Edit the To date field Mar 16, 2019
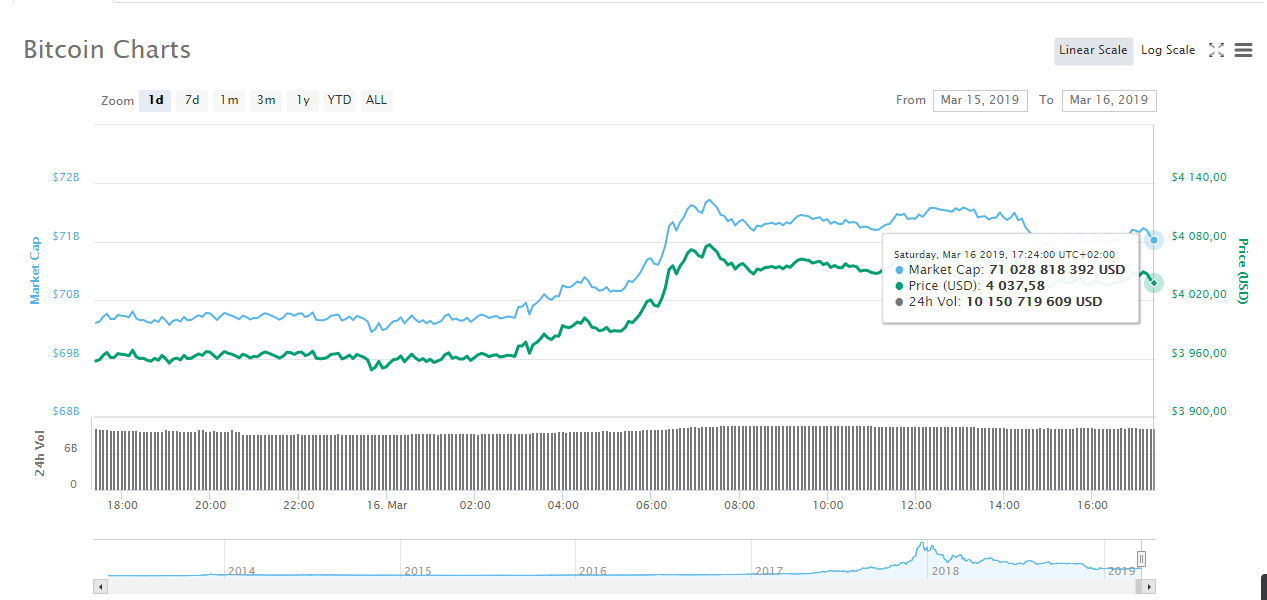The height and width of the screenshot is (600, 1267). coord(1109,100)
